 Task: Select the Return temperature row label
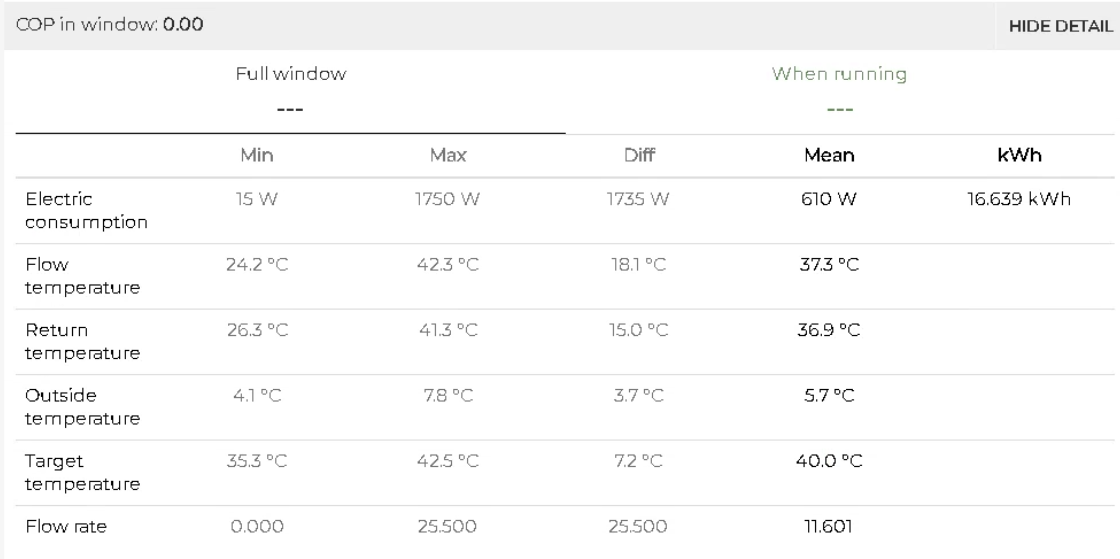82,342
